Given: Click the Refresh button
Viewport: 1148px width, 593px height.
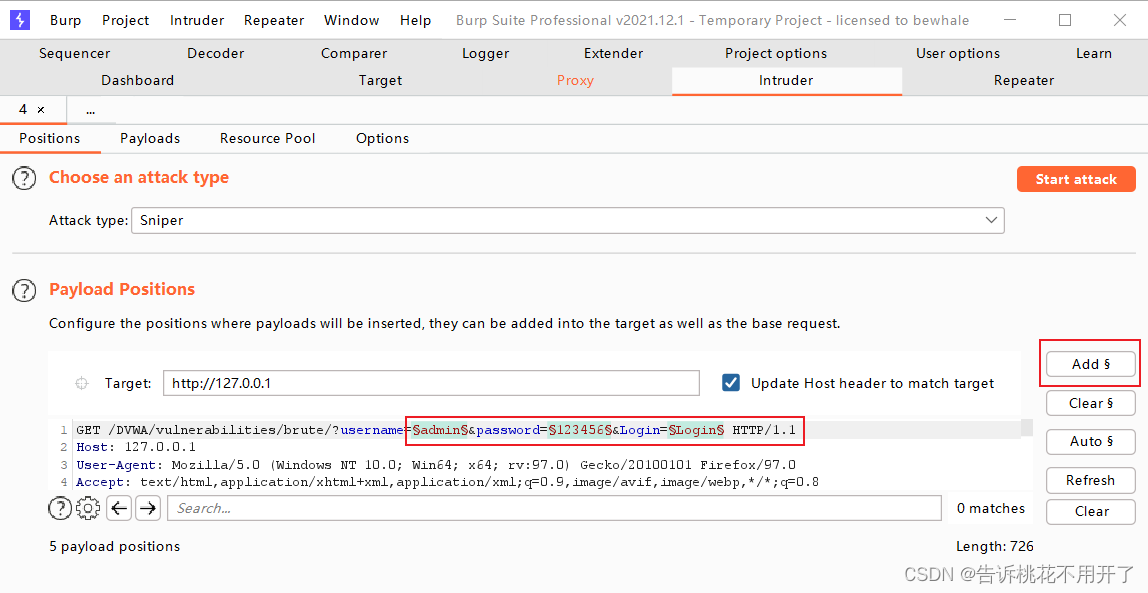Looking at the screenshot, I should tap(1091, 480).
